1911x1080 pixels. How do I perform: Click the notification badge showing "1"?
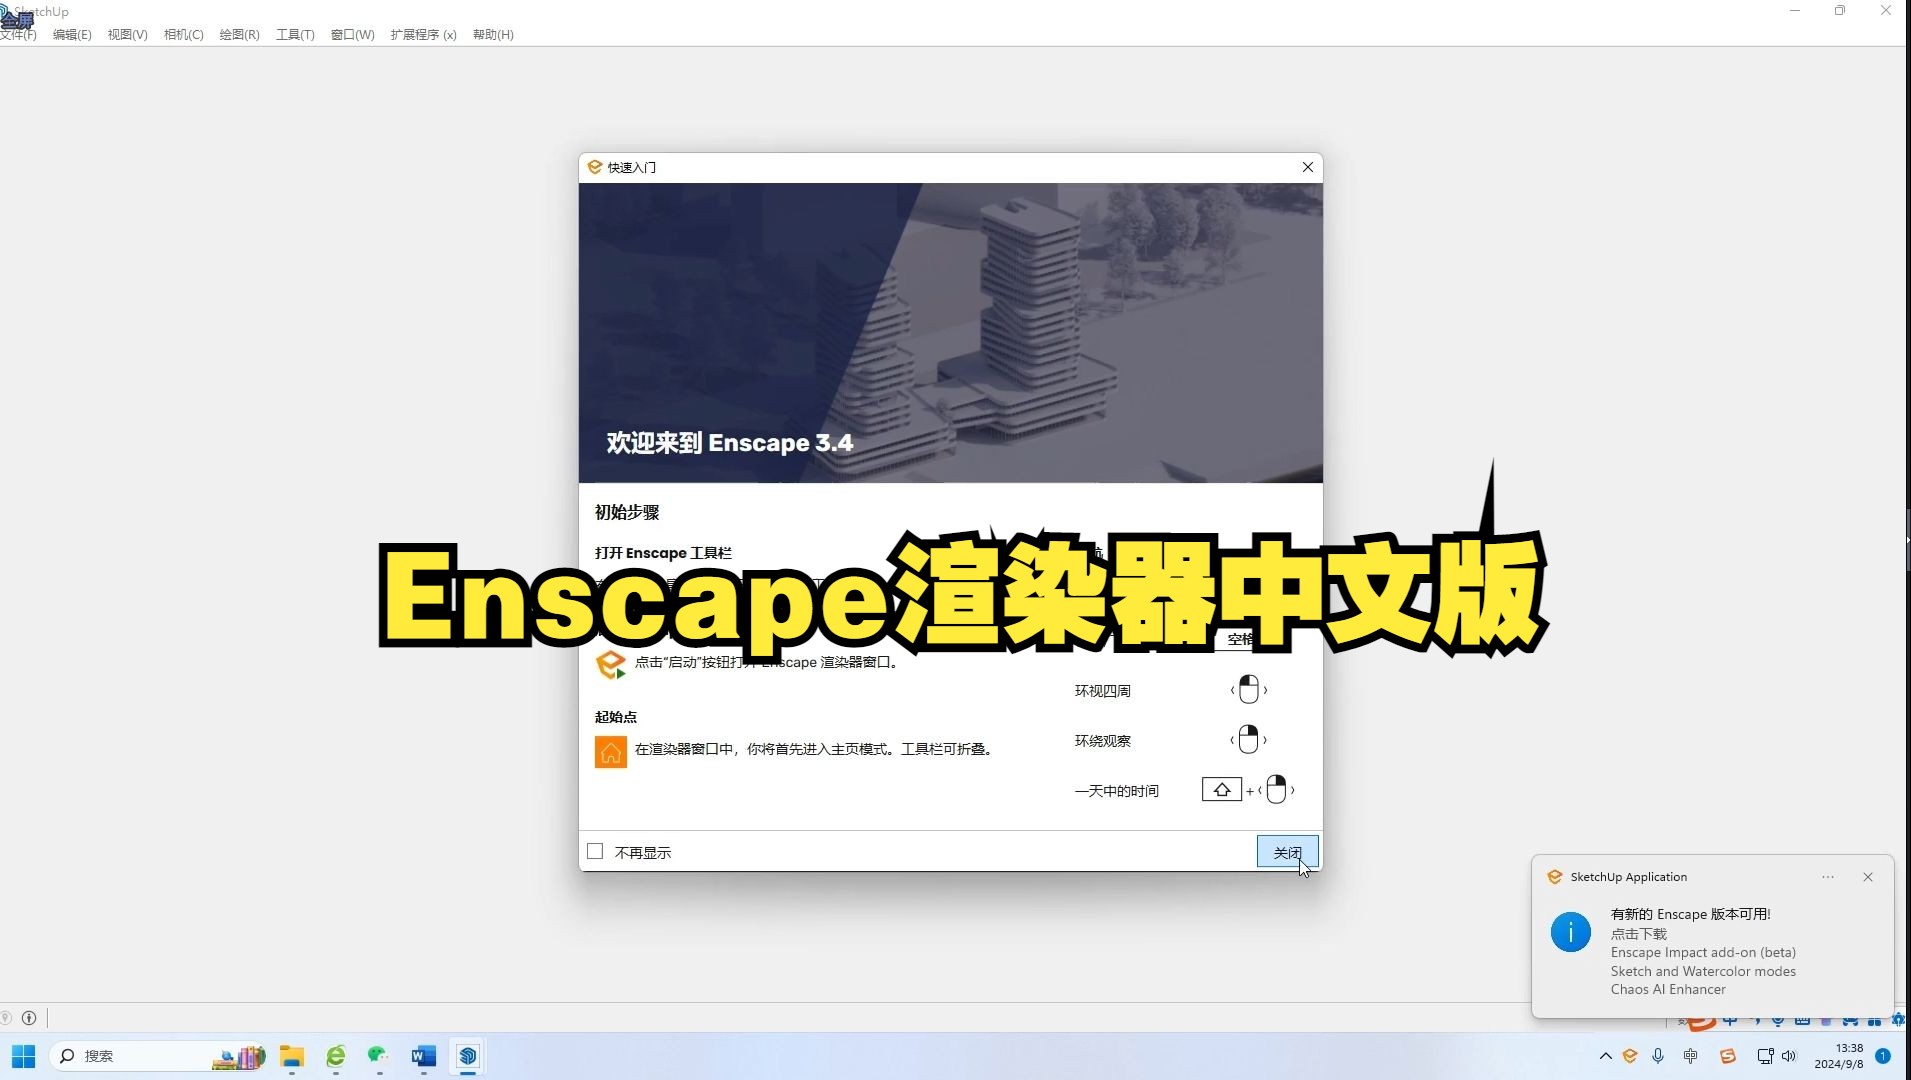[1883, 1055]
